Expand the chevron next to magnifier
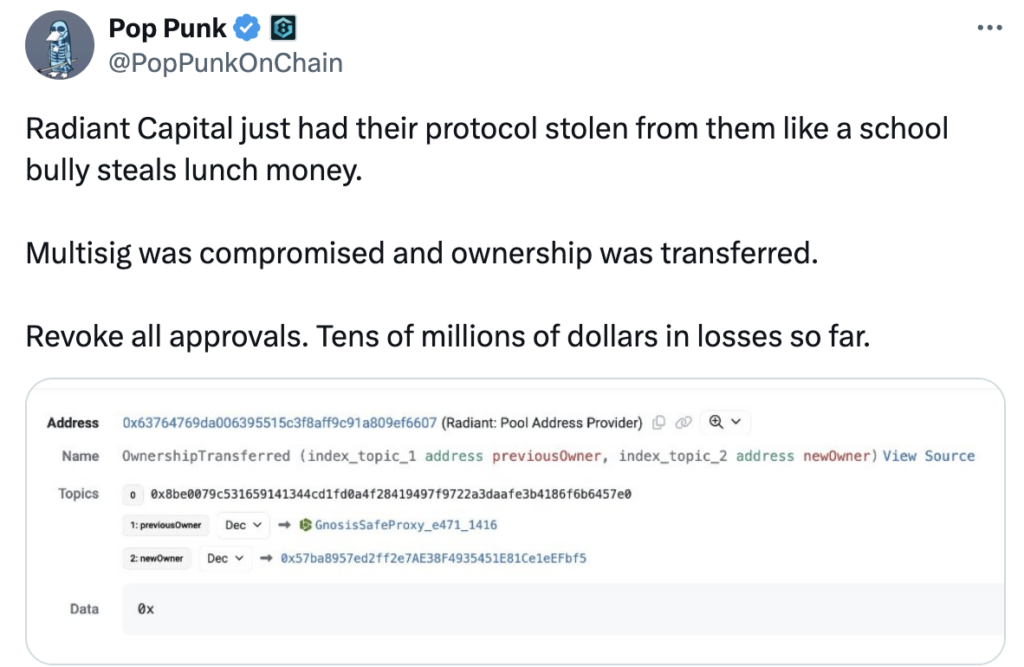Viewport: 1024px width, 667px height. (x=736, y=422)
